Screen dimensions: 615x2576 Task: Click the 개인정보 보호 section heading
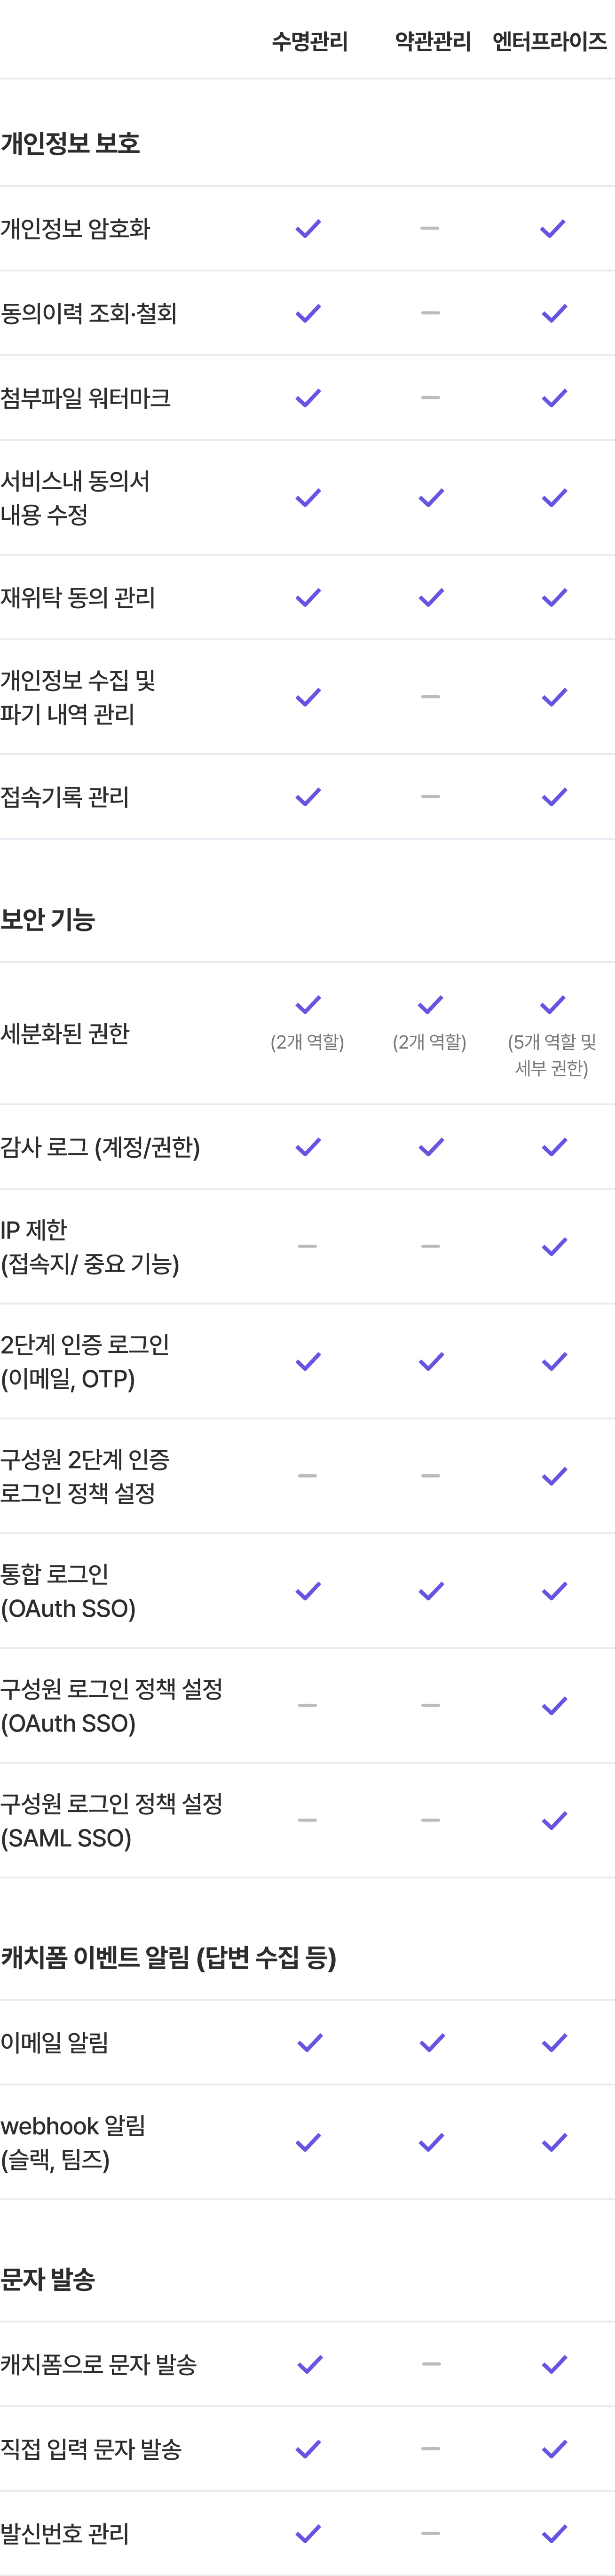pos(70,143)
